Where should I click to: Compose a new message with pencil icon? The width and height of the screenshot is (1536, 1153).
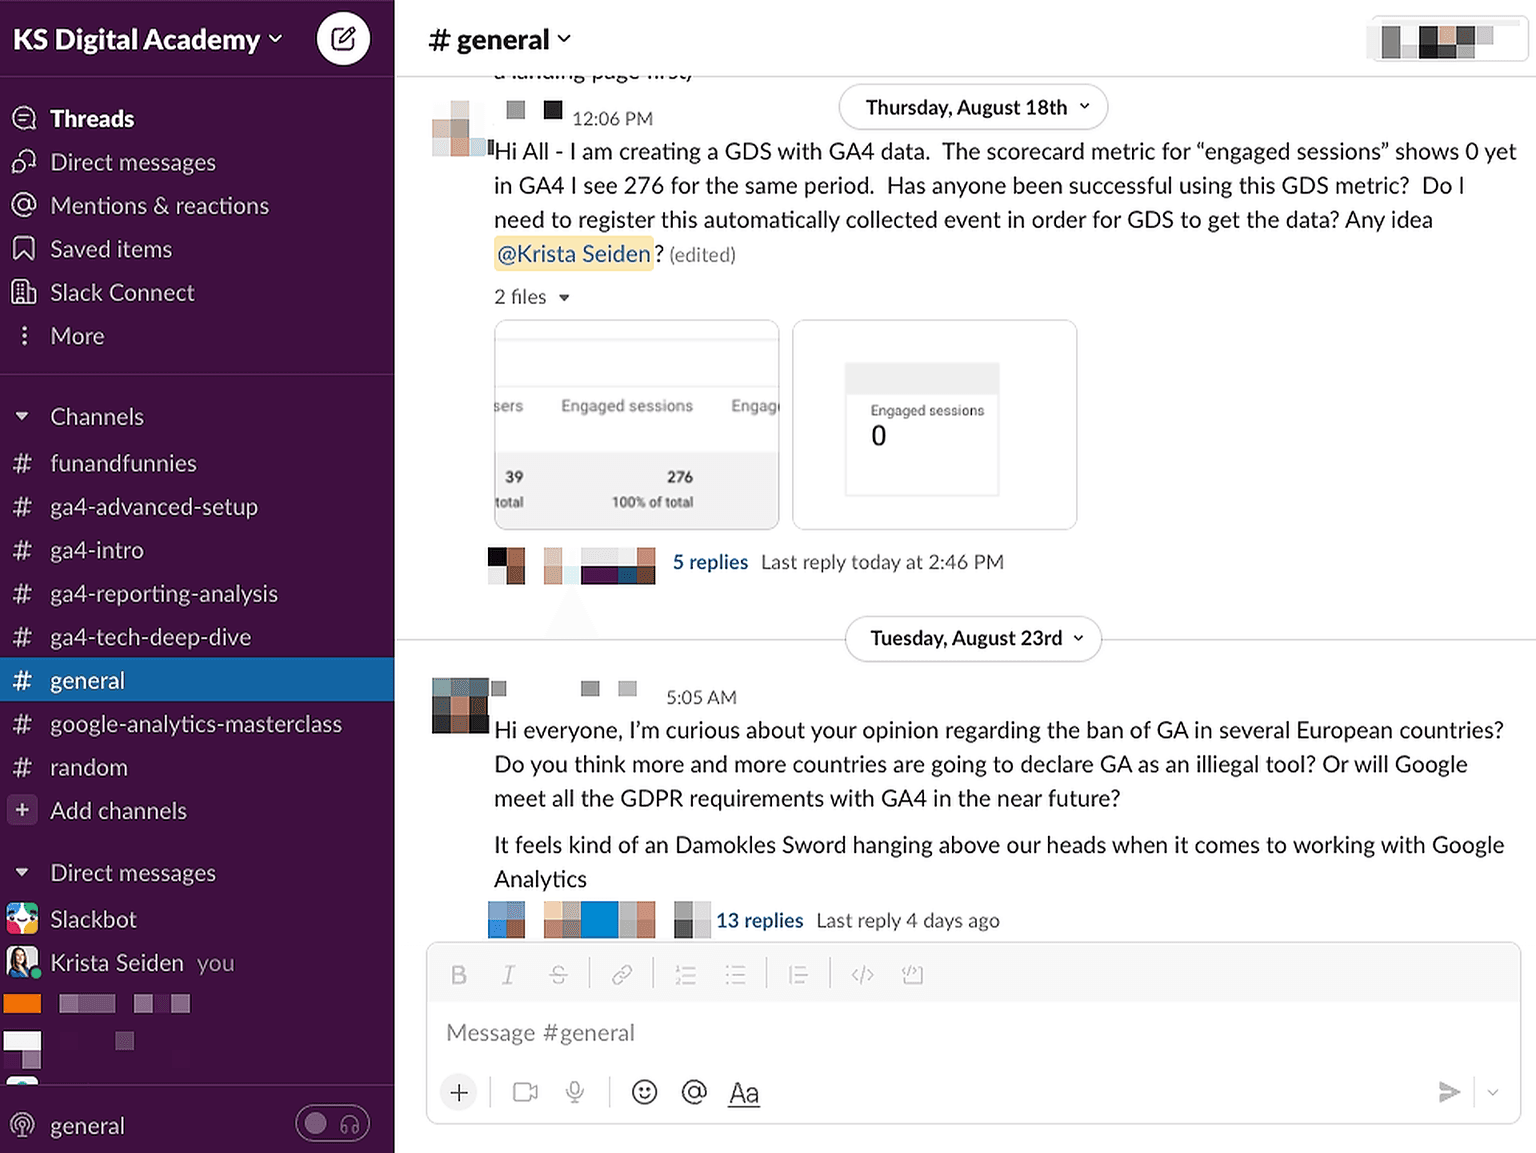(x=343, y=39)
